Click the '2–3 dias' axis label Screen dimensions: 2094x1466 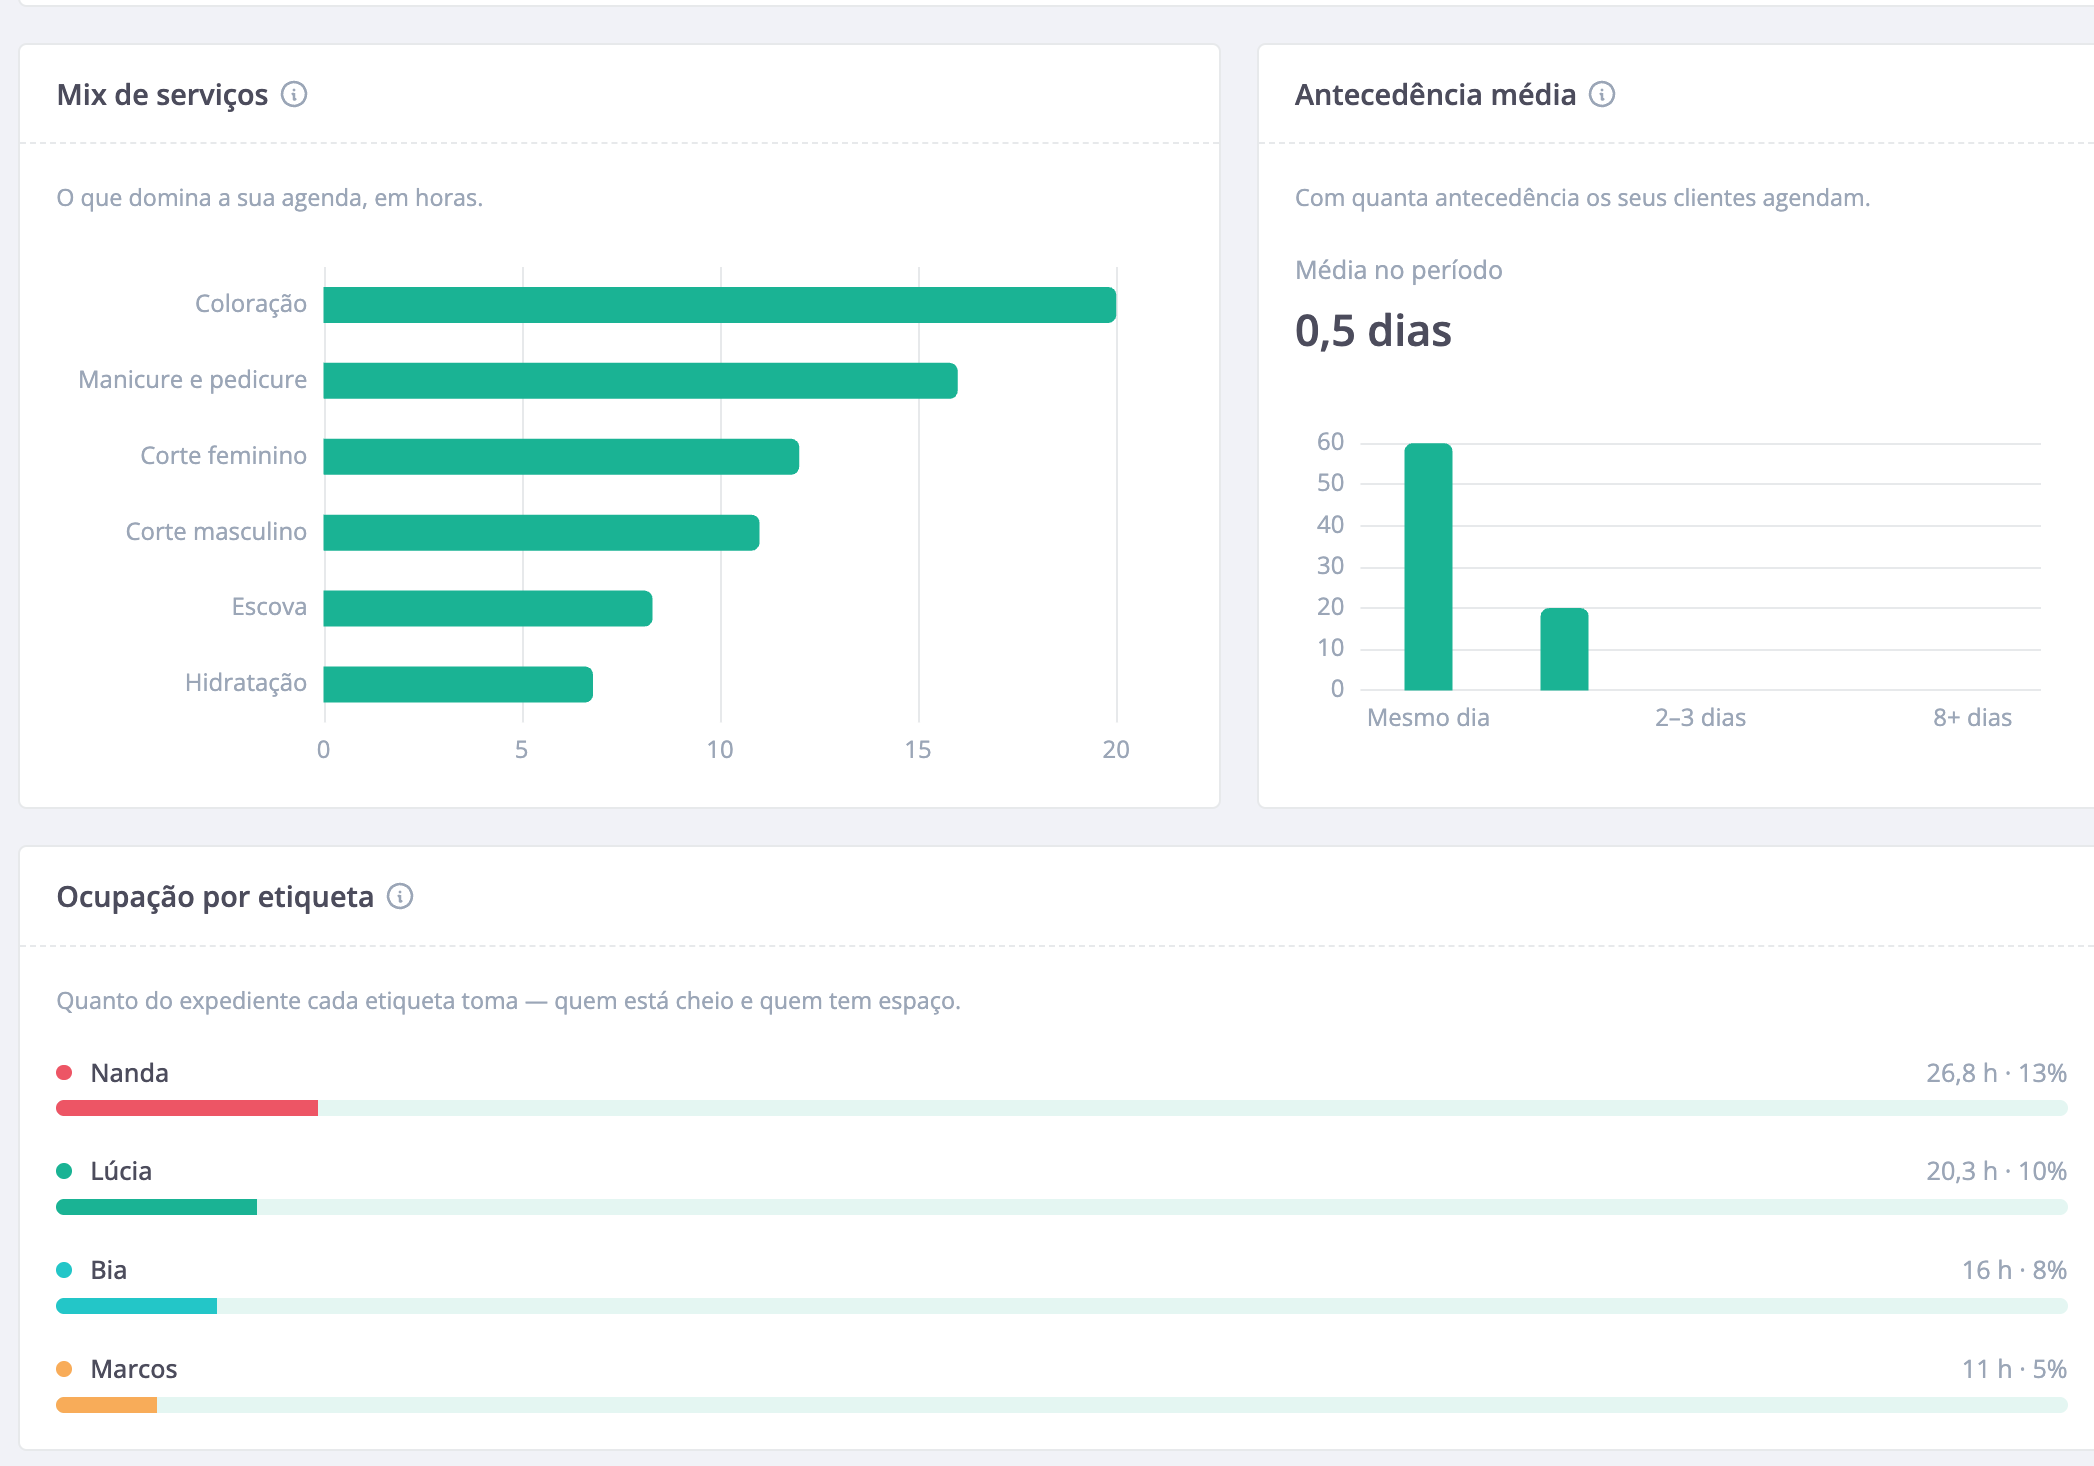point(1700,718)
